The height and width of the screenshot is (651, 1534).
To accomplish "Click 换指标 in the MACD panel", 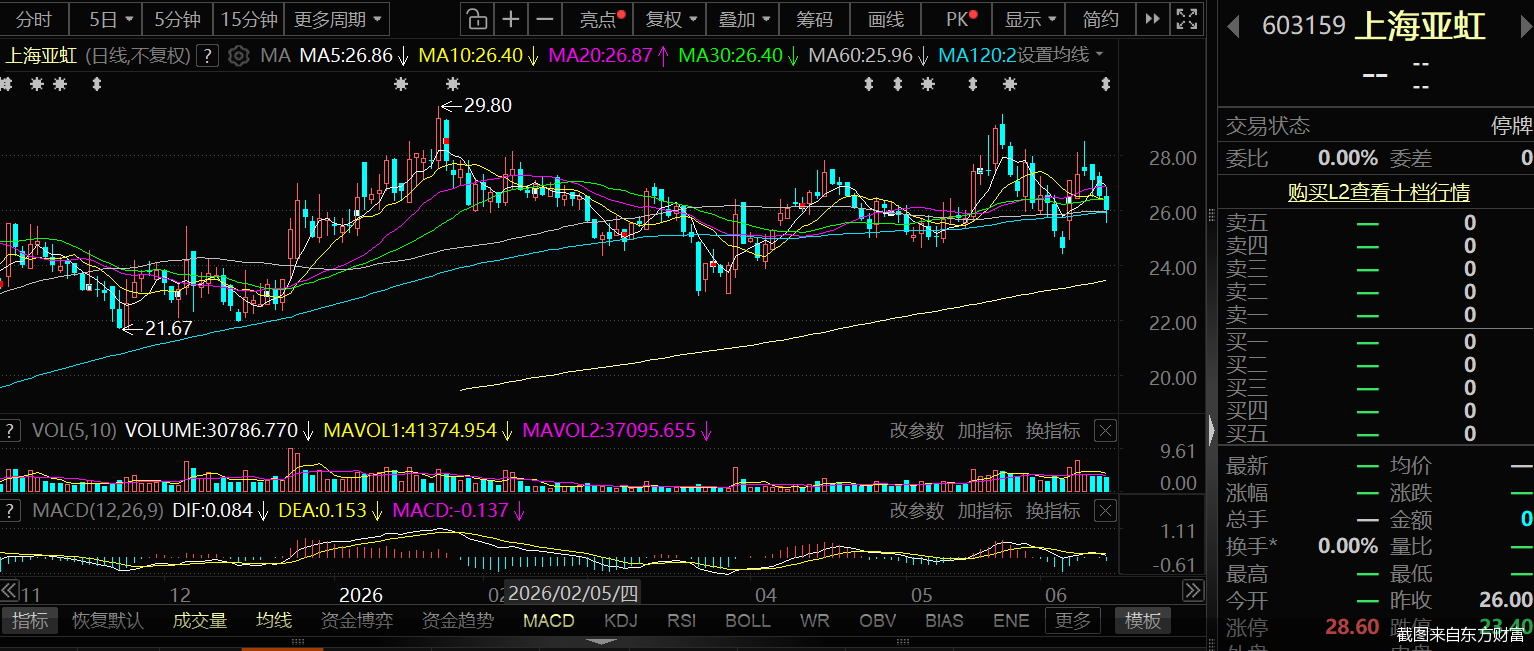I will click(1053, 511).
